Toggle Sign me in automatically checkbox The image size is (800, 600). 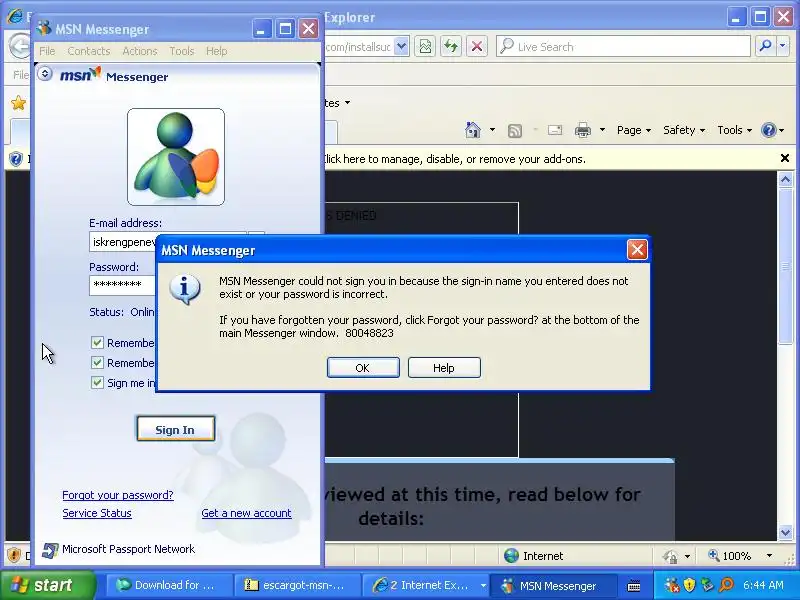pos(97,383)
